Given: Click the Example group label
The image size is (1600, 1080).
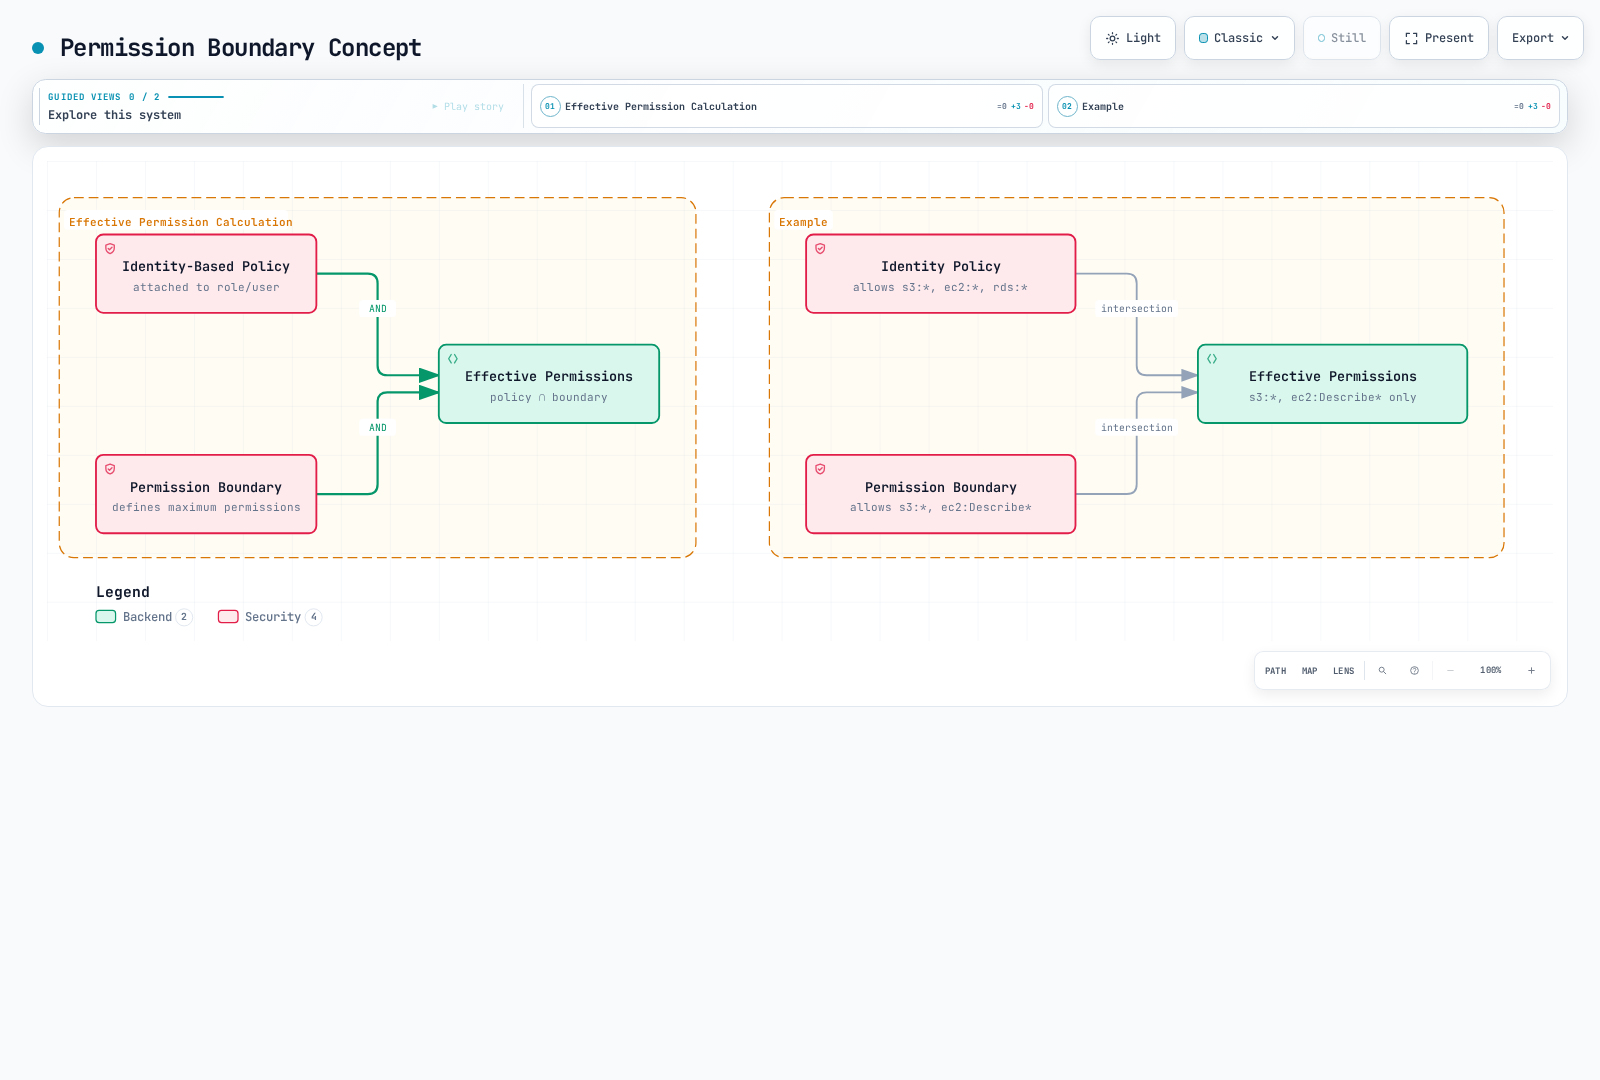Looking at the screenshot, I should coord(803,222).
